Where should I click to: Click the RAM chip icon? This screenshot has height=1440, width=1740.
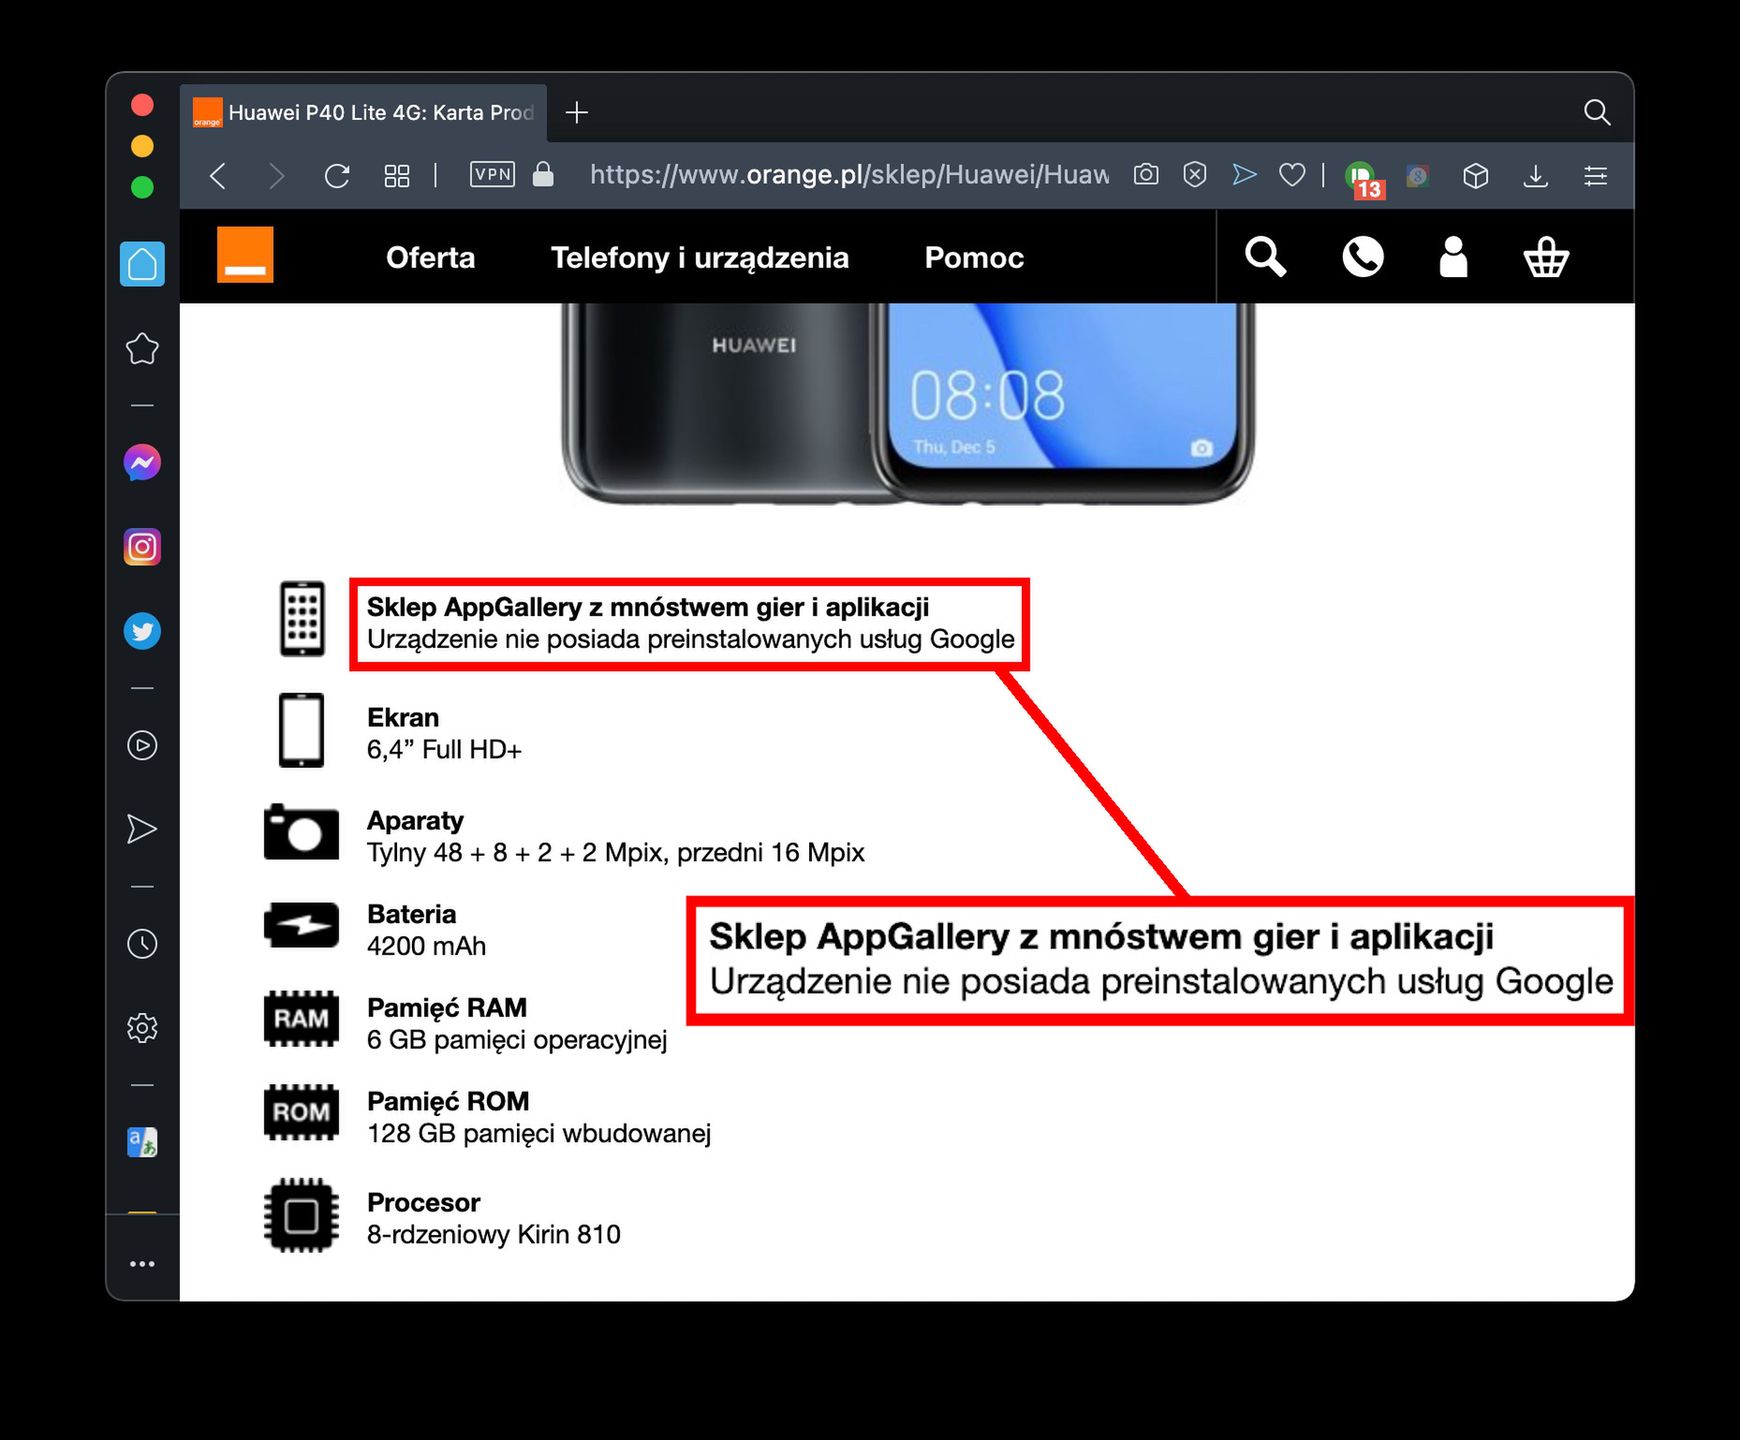[x=301, y=1019]
